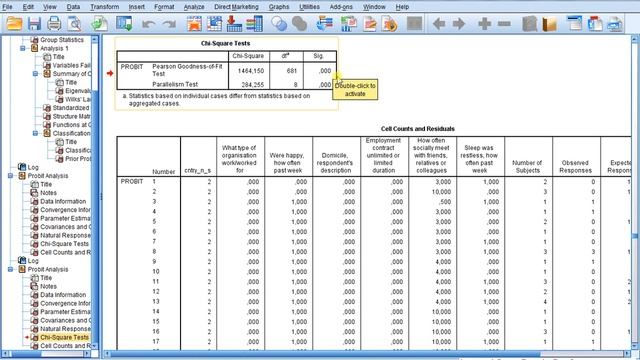Click the cntry_n_s column header
Screen dimensions: 640x360
pyautogui.click(x=198, y=170)
